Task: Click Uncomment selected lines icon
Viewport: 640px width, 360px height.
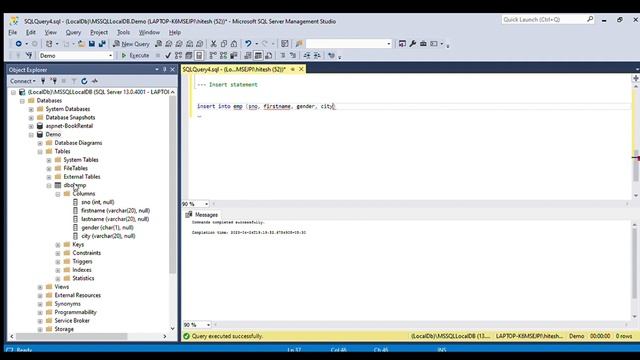Action: [293, 56]
